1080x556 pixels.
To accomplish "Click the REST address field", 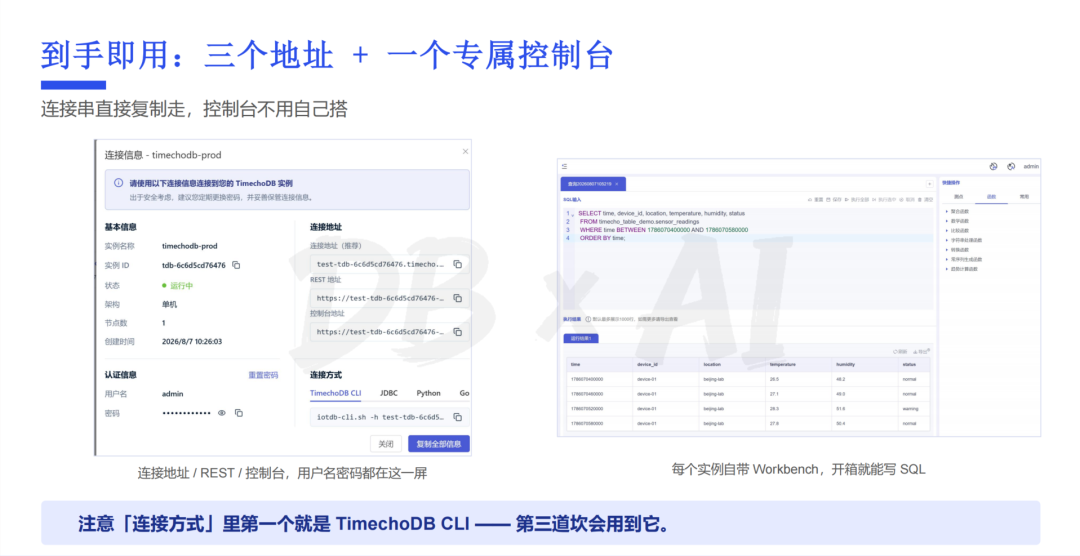I will point(390,298).
